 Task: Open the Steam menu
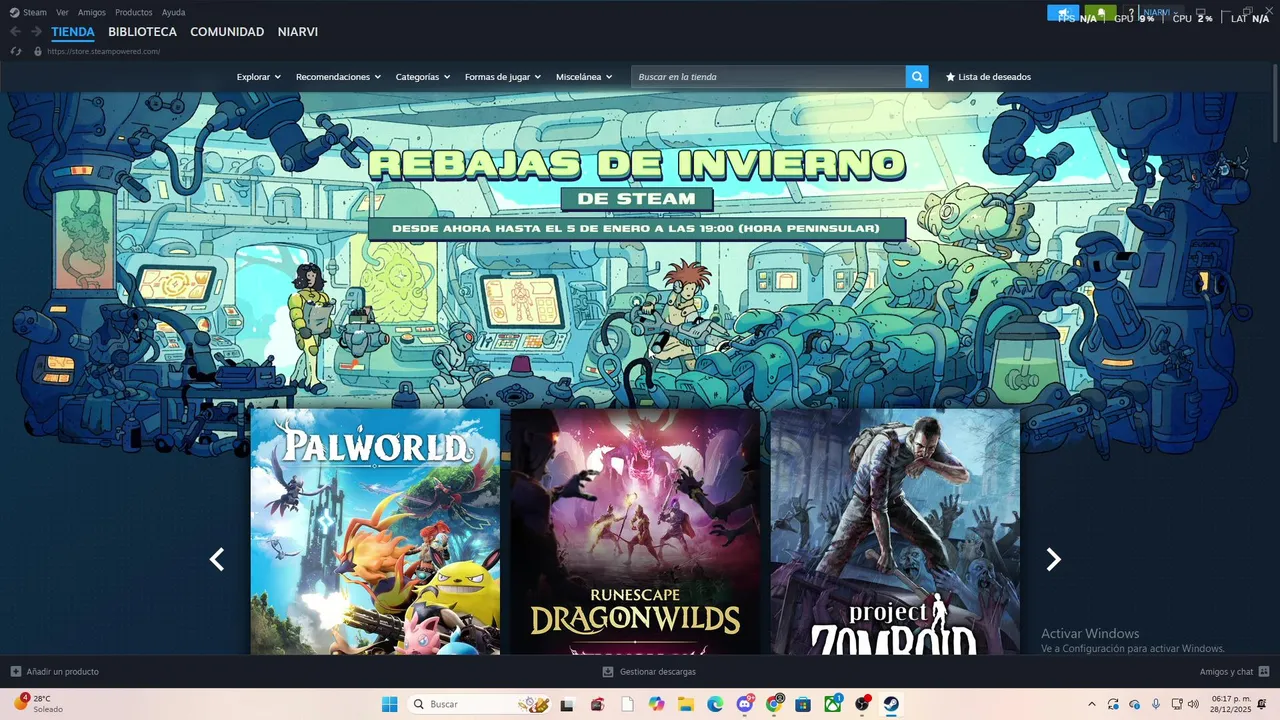click(28, 12)
